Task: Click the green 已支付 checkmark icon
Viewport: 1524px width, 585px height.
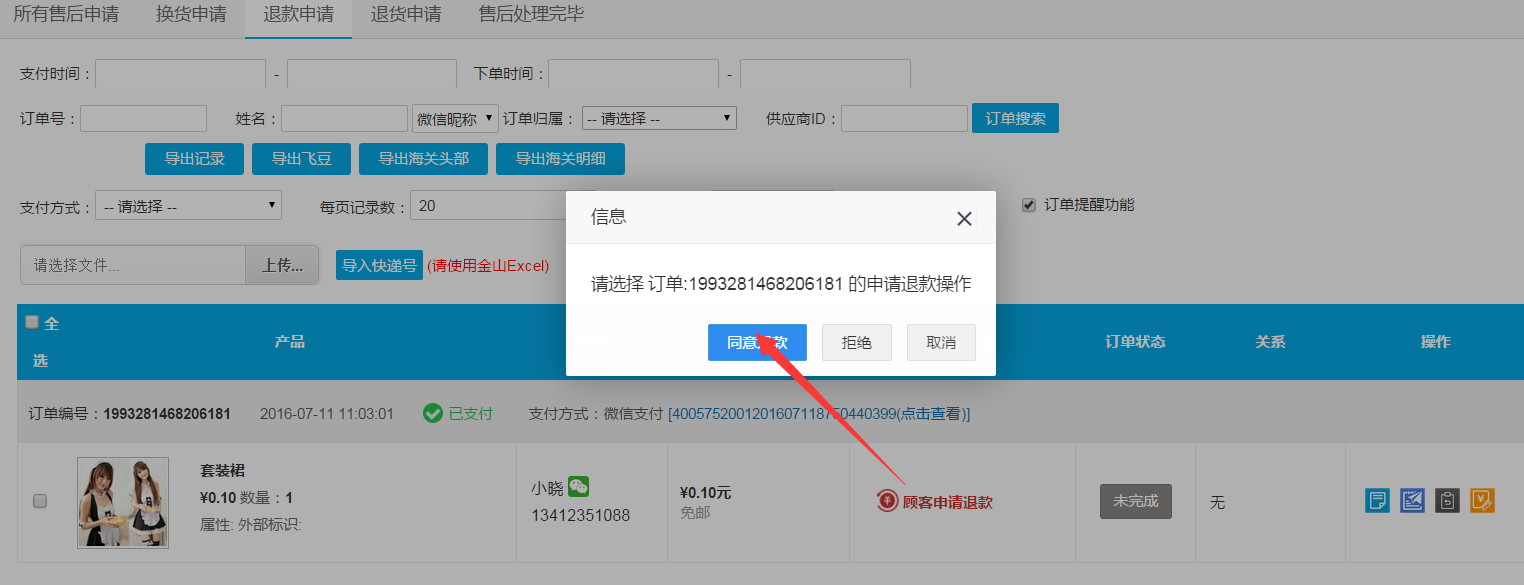Action: click(432, 413)
